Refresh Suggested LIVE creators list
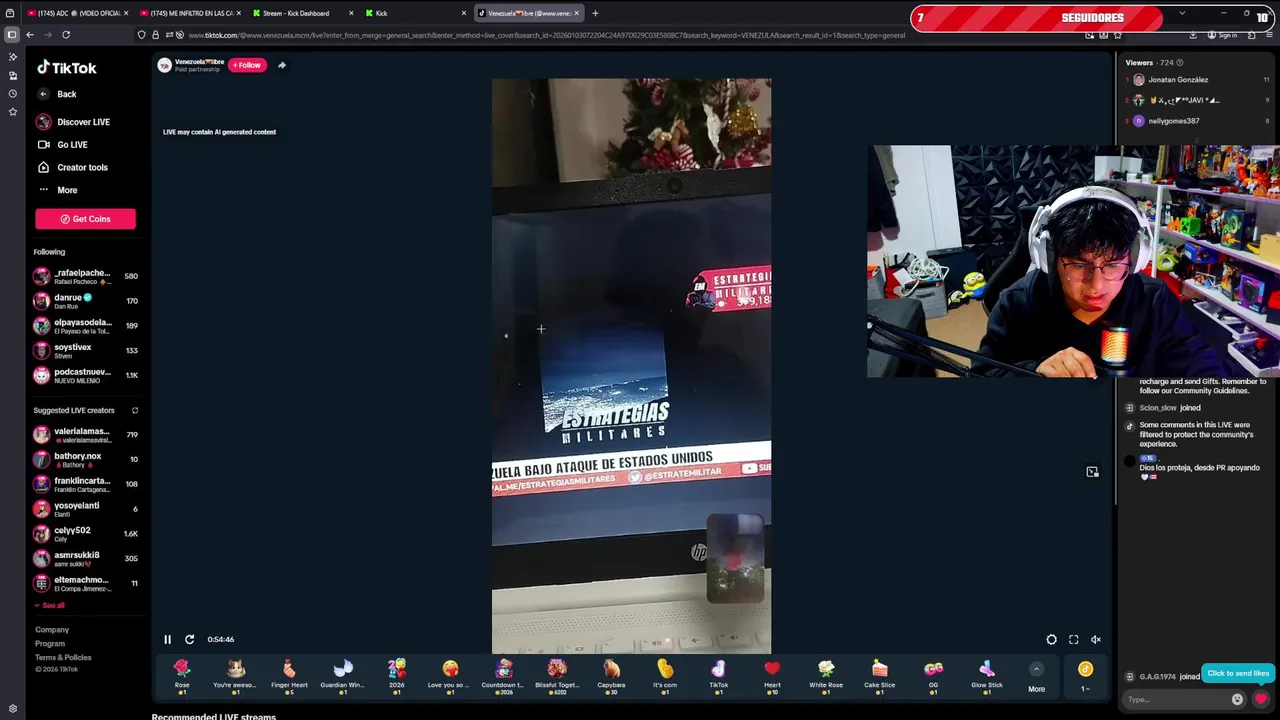 135,410
